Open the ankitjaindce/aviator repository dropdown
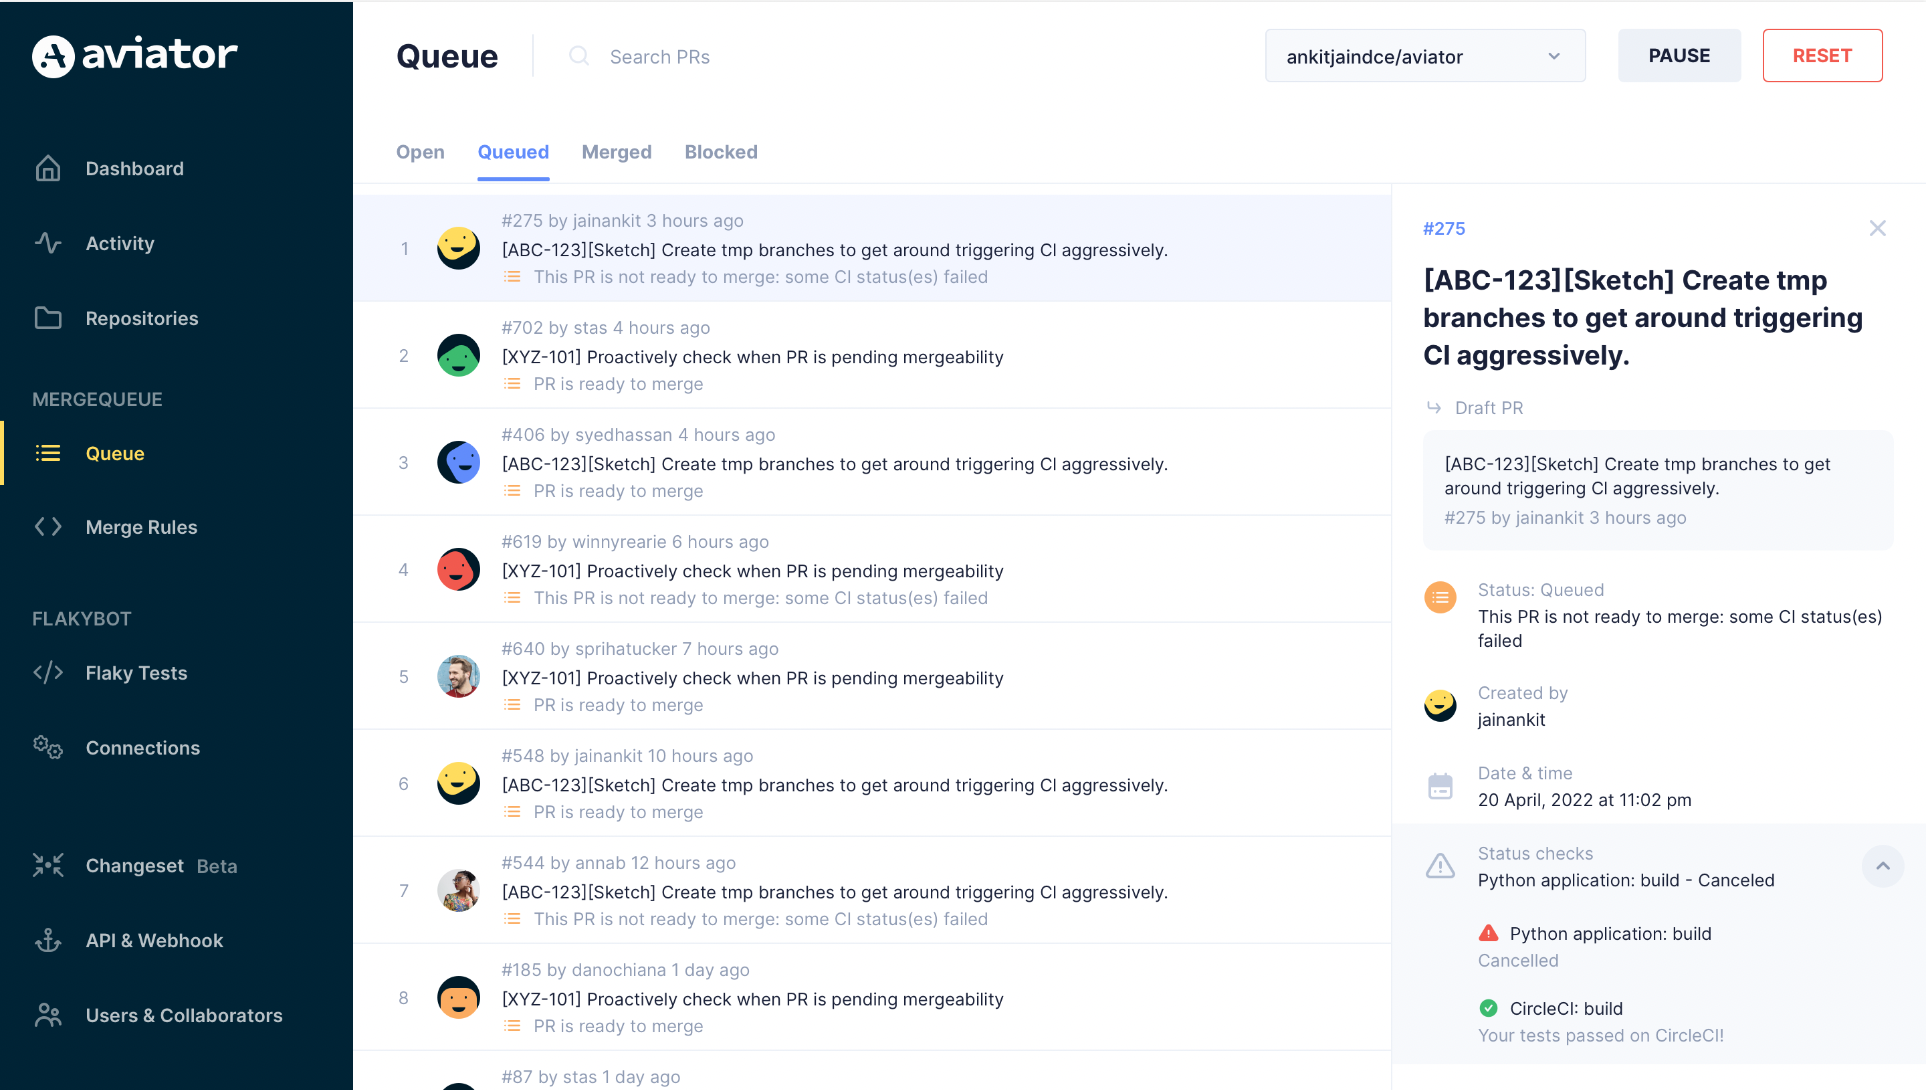 1424,56
